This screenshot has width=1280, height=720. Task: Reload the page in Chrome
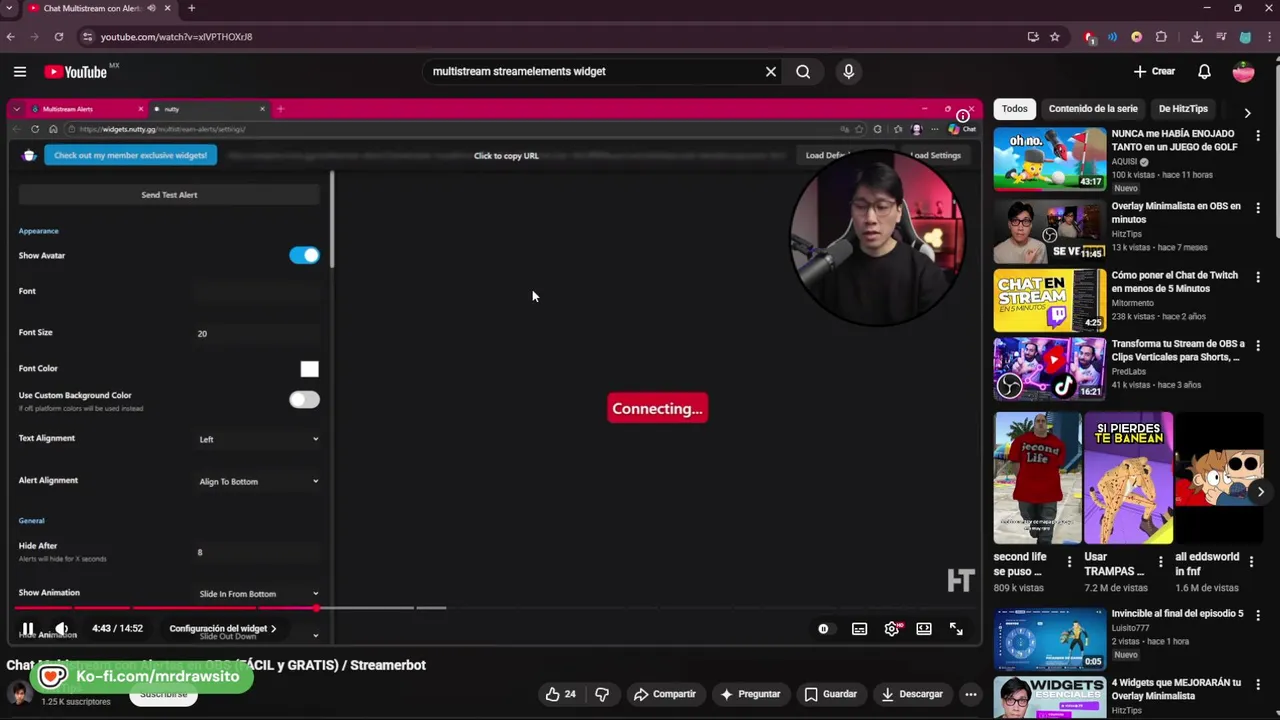coord(59,37)
